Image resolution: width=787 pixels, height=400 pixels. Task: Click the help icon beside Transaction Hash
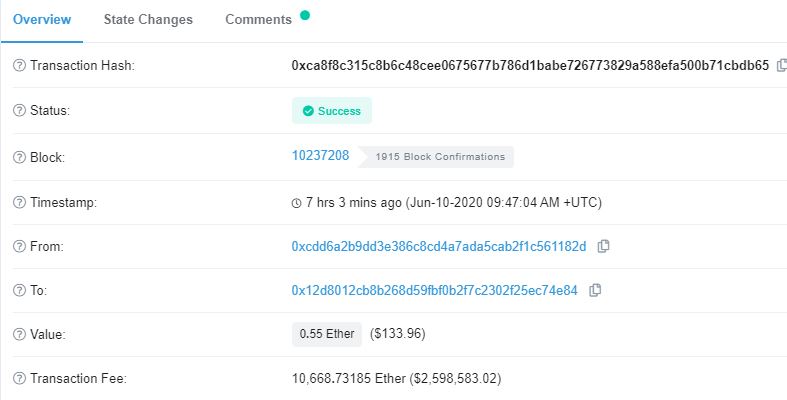(19, 66)
